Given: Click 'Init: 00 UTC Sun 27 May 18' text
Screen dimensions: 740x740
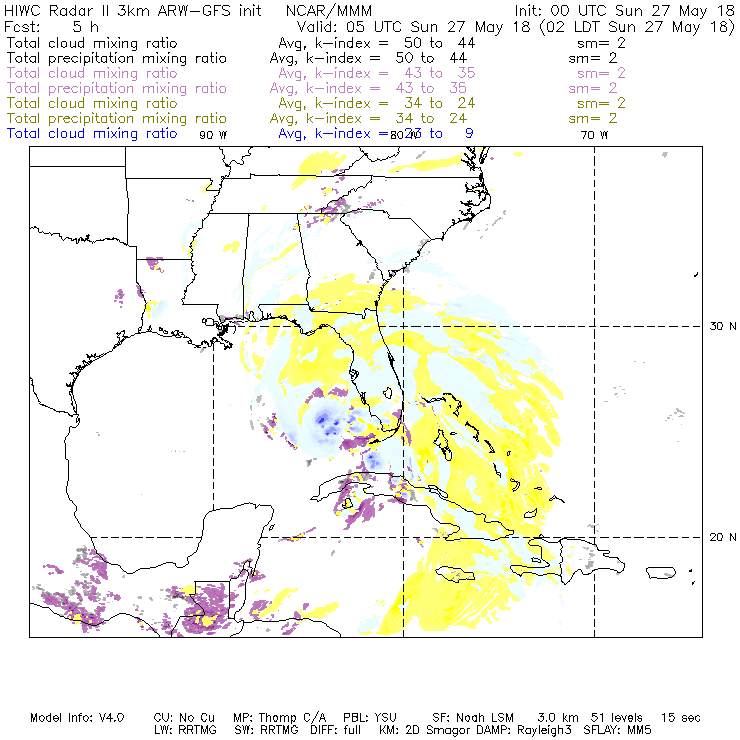Looking at the screenshot, I should click(624, 10).
